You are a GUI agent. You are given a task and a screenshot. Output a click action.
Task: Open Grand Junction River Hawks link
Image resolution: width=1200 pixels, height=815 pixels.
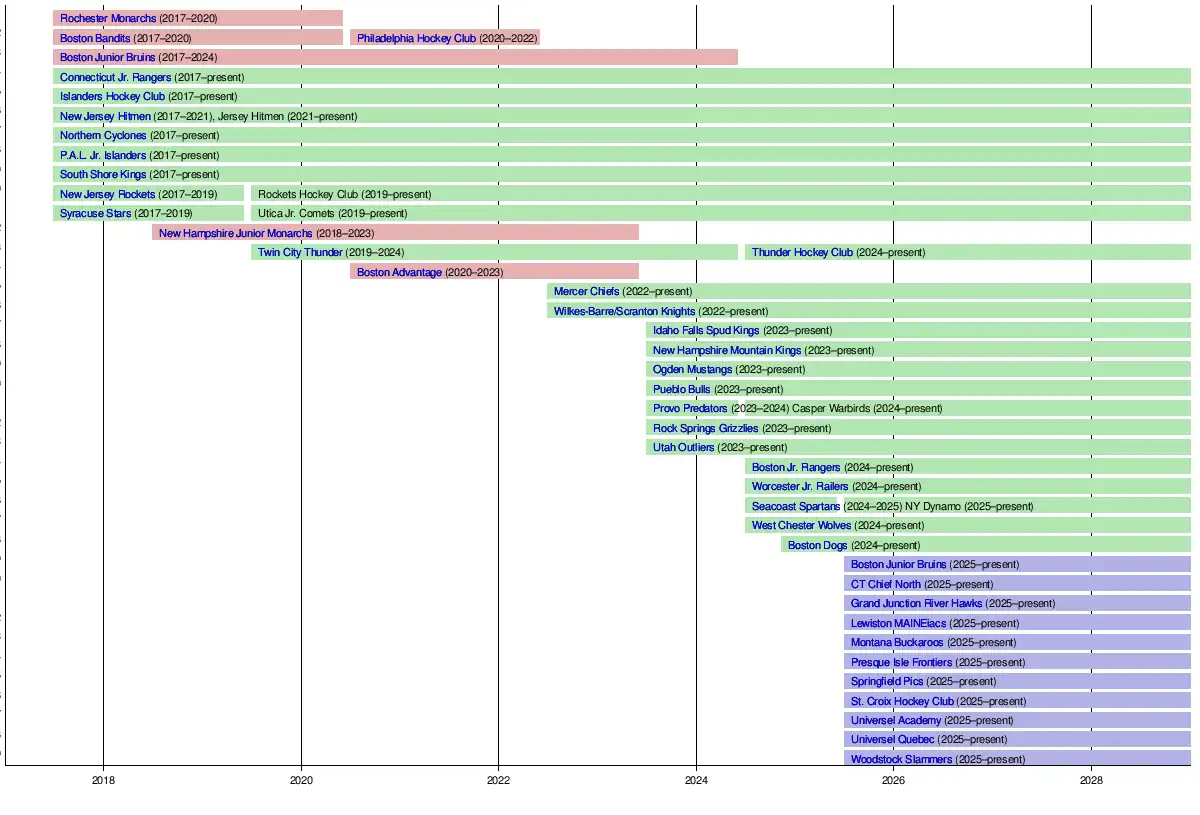tap(916, 603)
